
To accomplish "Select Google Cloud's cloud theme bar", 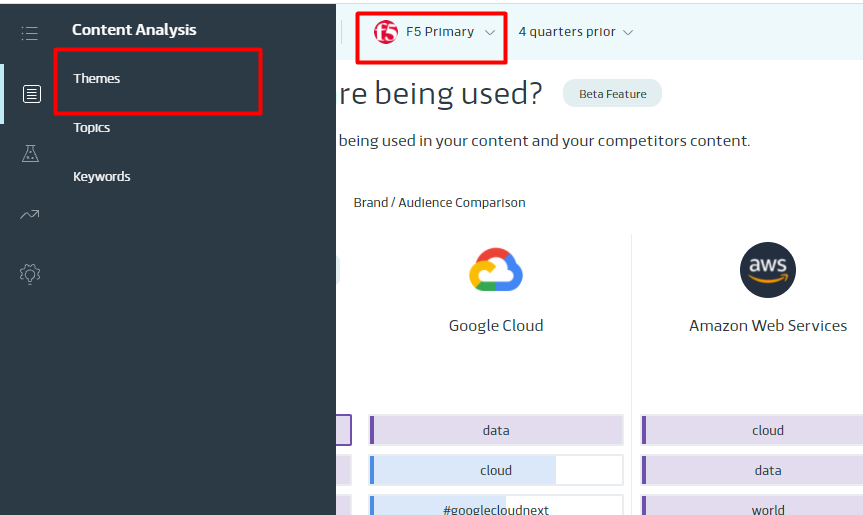I will pos(496,470).
